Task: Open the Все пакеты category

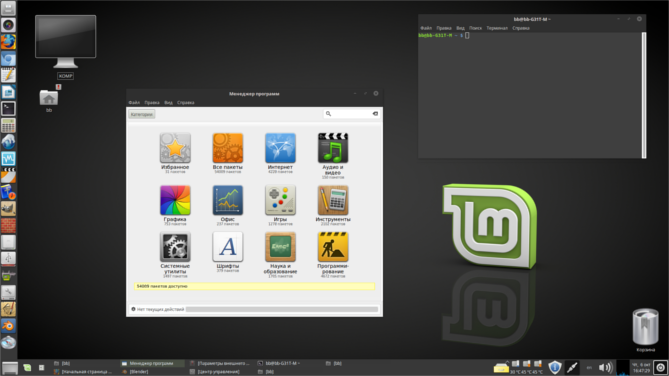Action: tap(227, 152)
